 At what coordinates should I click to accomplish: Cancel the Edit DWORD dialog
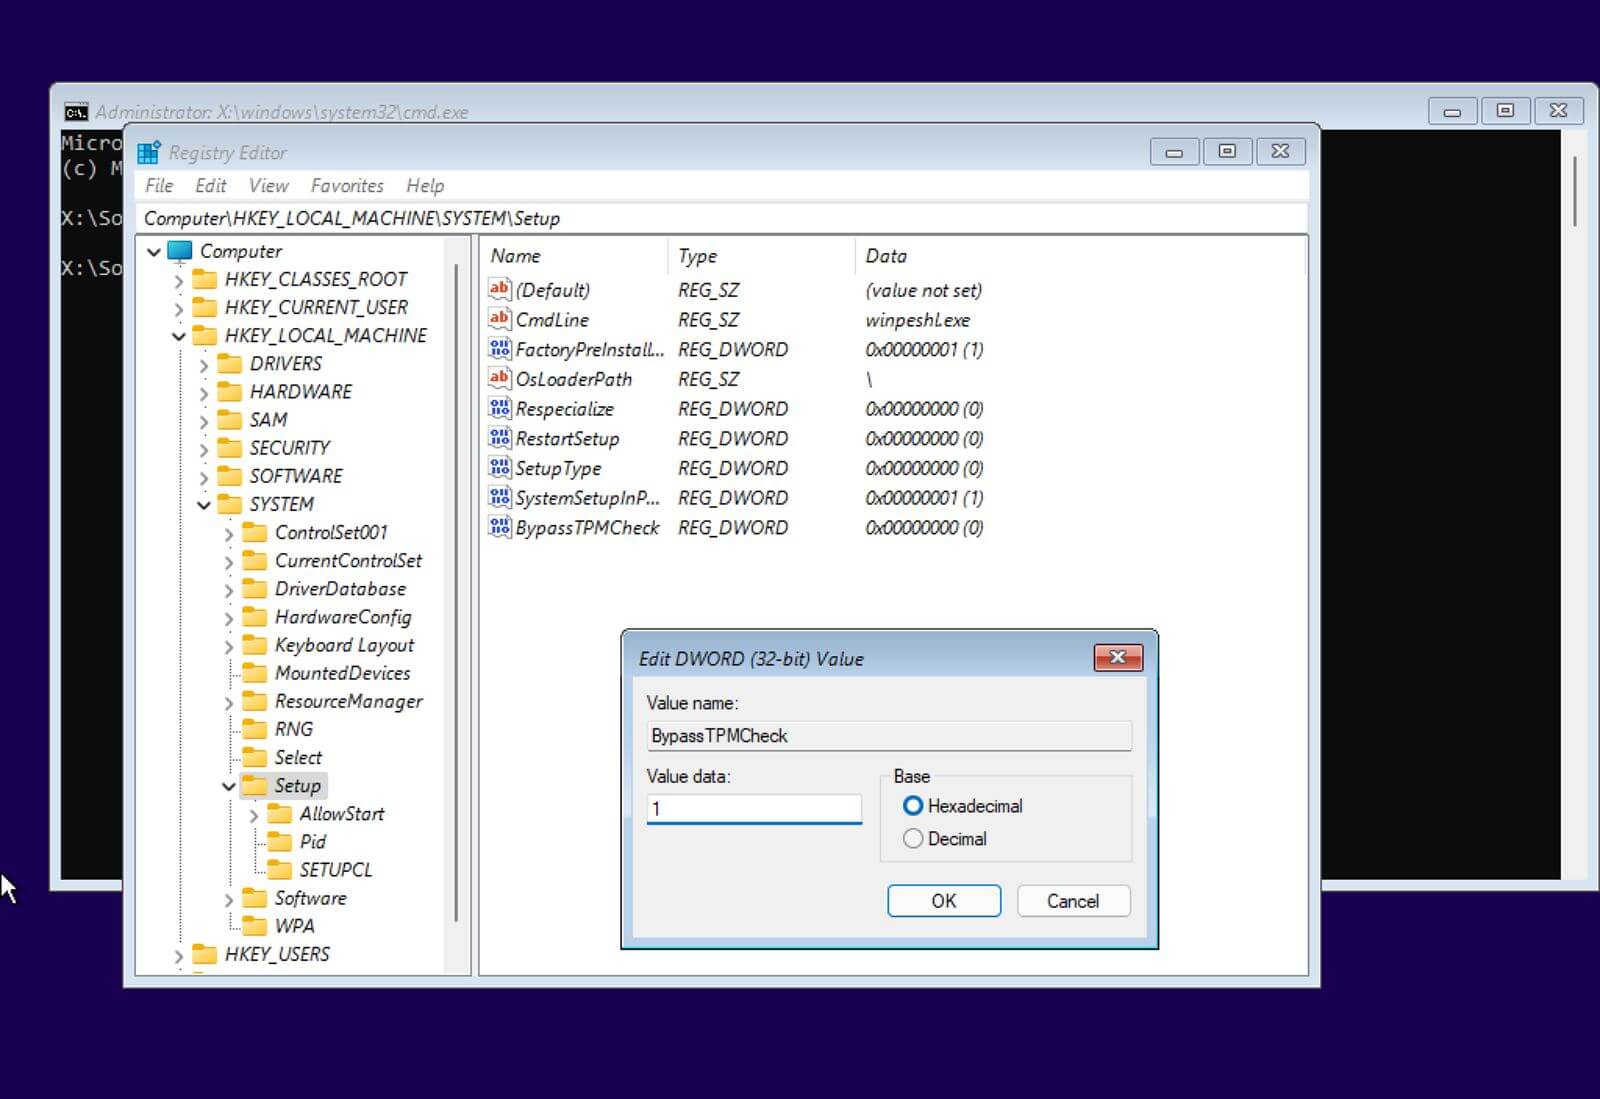[x=1072, y=901]
